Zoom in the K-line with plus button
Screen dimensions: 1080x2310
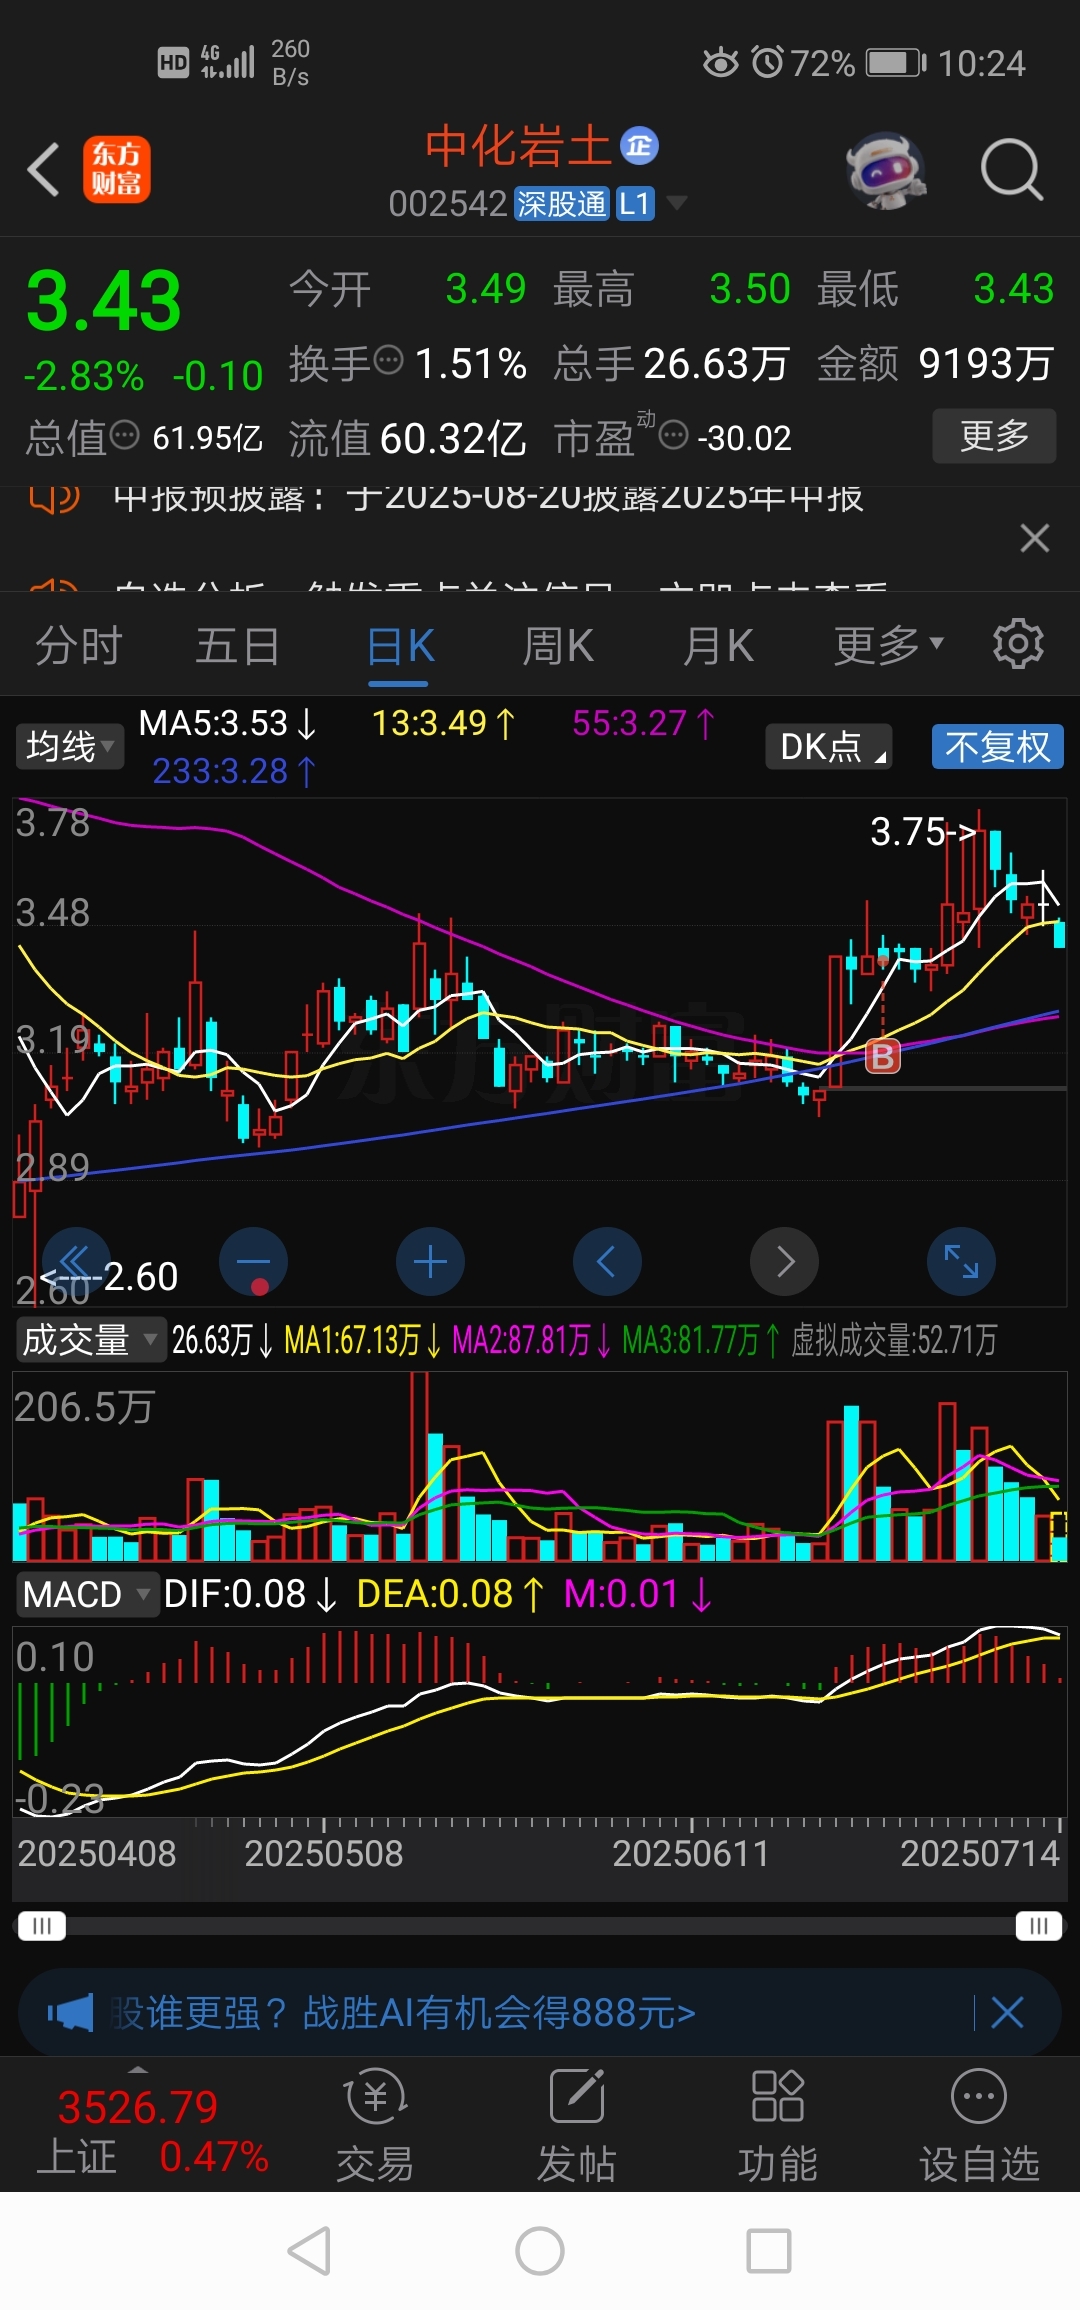430,1261
